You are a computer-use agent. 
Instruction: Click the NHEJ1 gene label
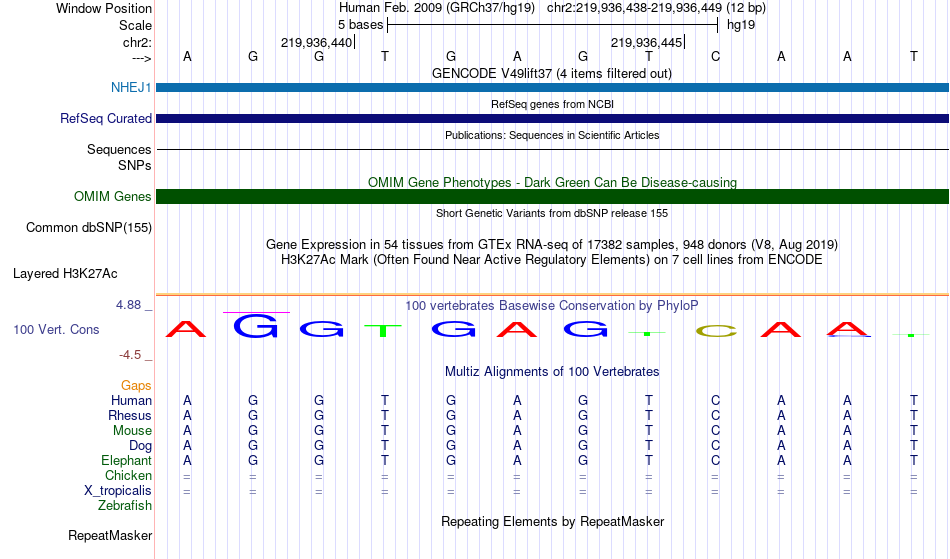(131, 87)
